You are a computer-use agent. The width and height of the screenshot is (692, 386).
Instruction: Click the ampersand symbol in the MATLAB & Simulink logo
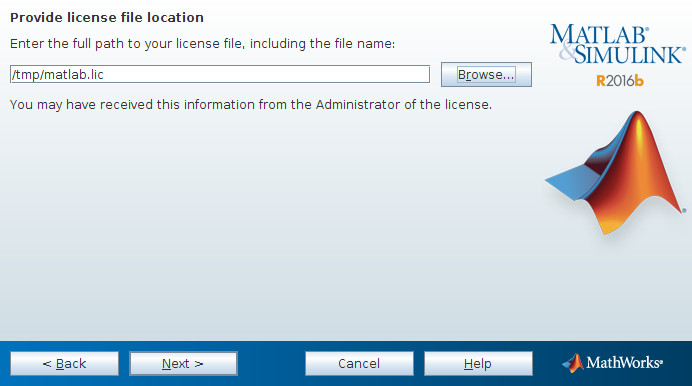566,52
